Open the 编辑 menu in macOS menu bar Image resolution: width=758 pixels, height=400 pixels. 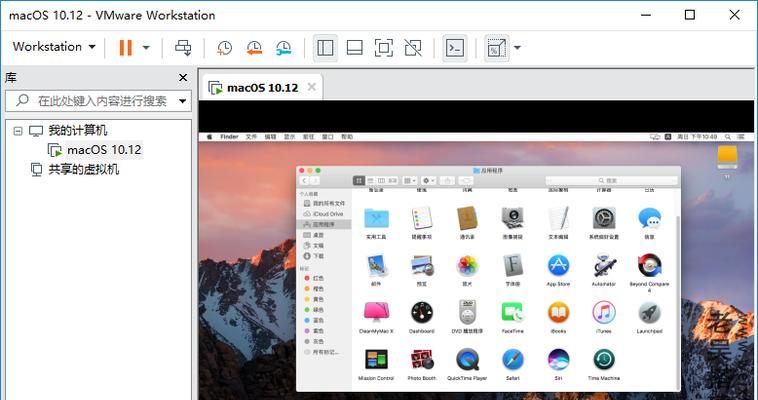270,137
